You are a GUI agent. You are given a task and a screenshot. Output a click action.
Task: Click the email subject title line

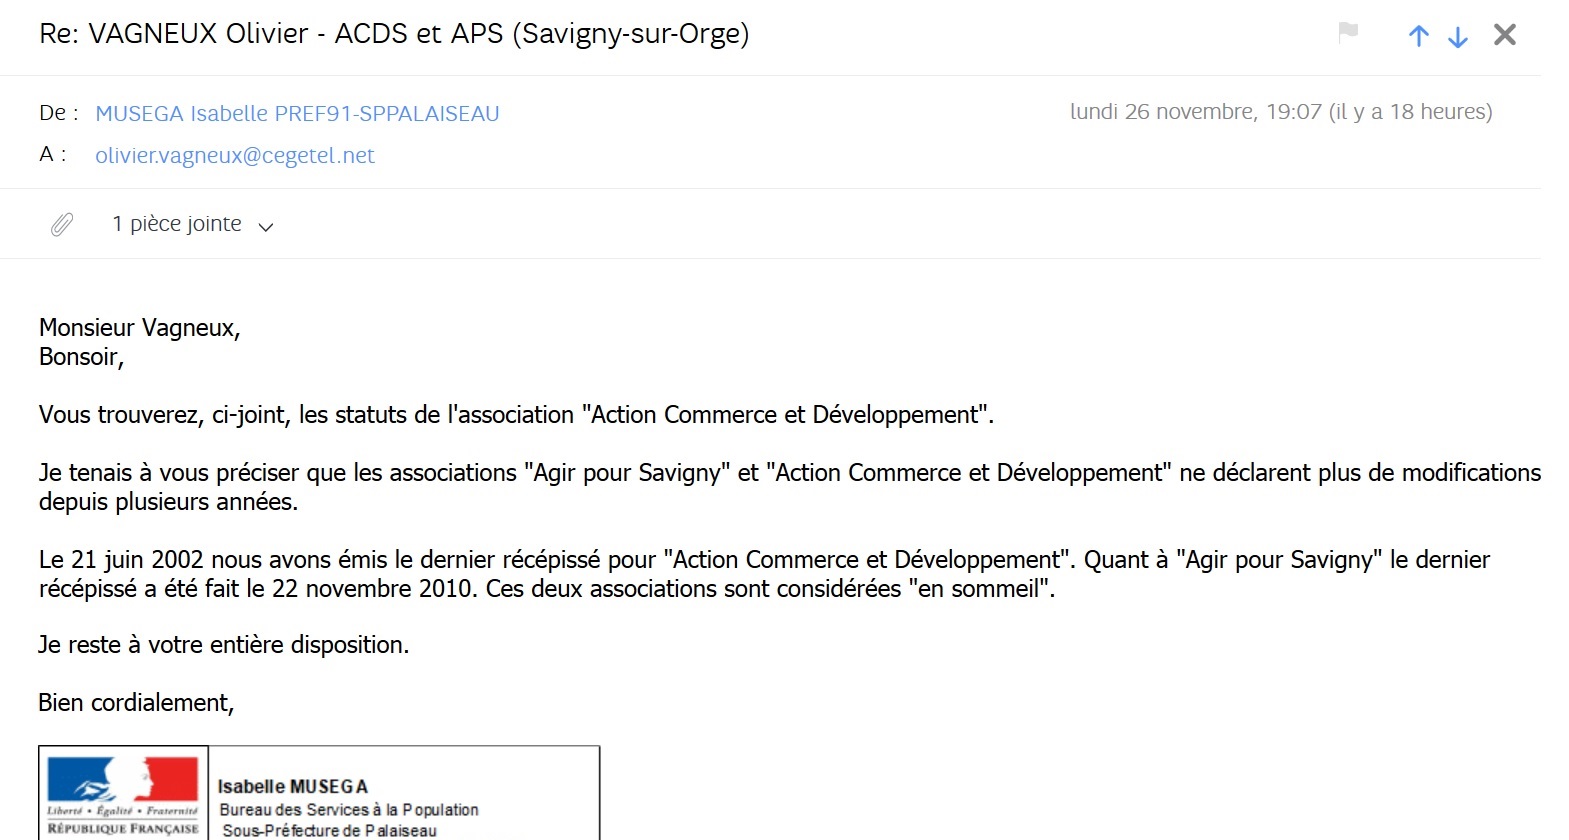coord(394,34)
